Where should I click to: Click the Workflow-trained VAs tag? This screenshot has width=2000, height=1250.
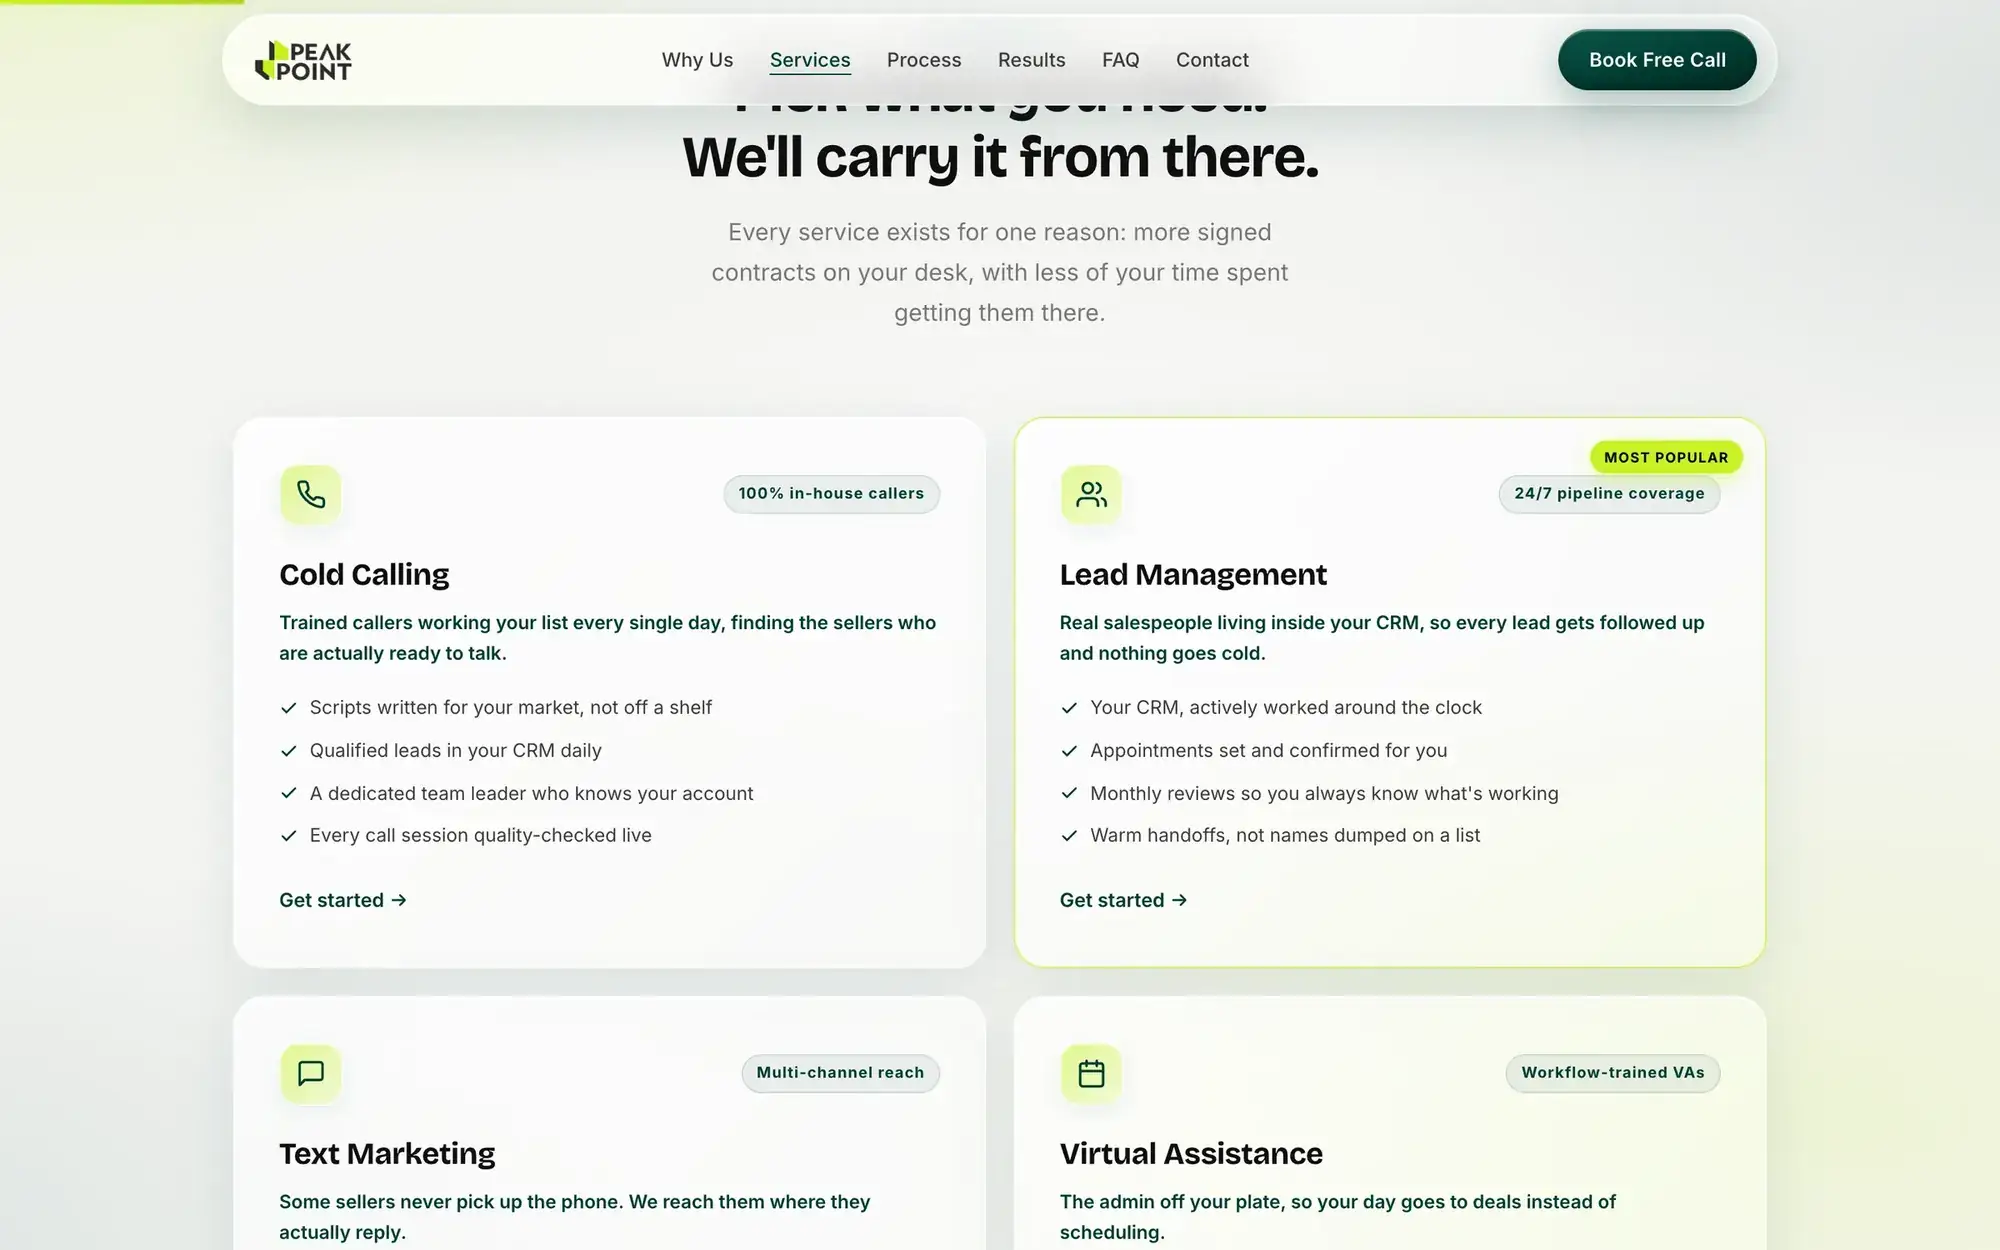[x=1613, y=1073]
